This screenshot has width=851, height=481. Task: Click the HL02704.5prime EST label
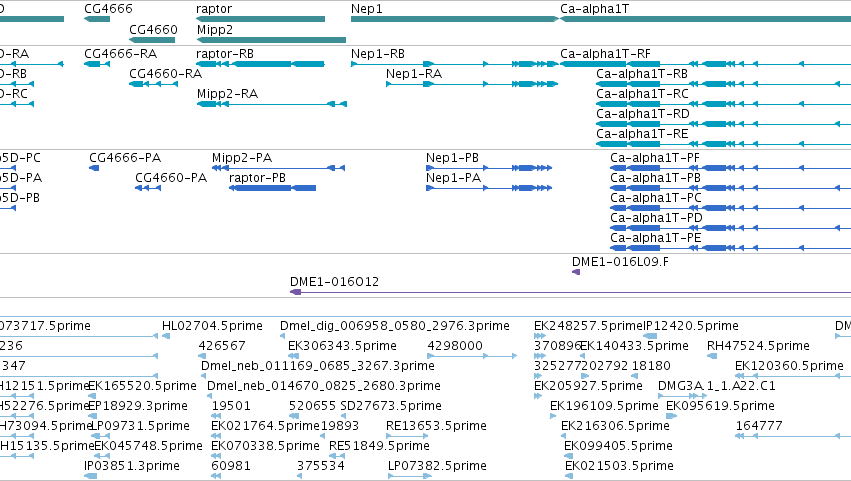[212, 326]
